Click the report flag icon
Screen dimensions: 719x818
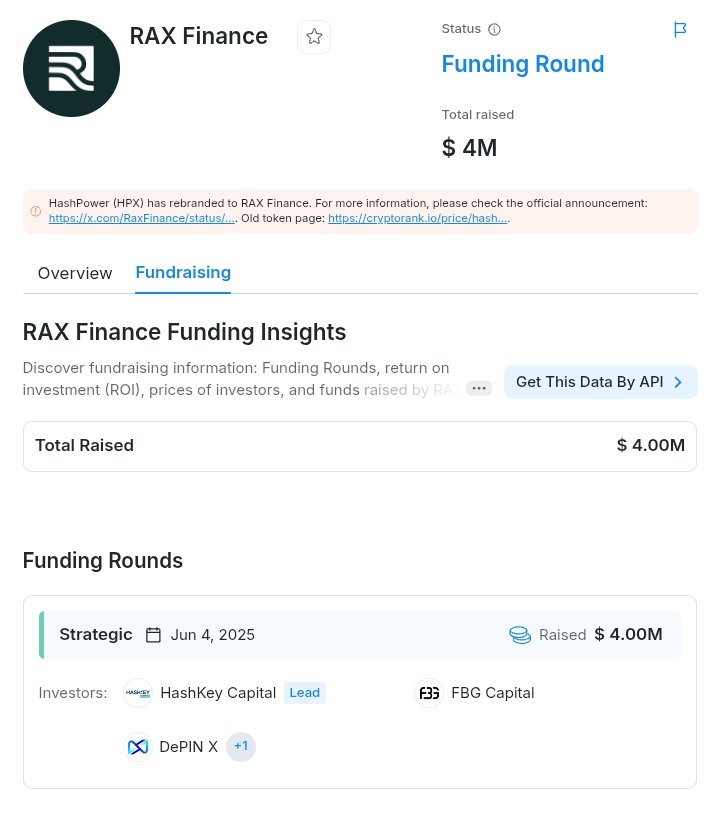pyautogui.click(x=680, y=30)
